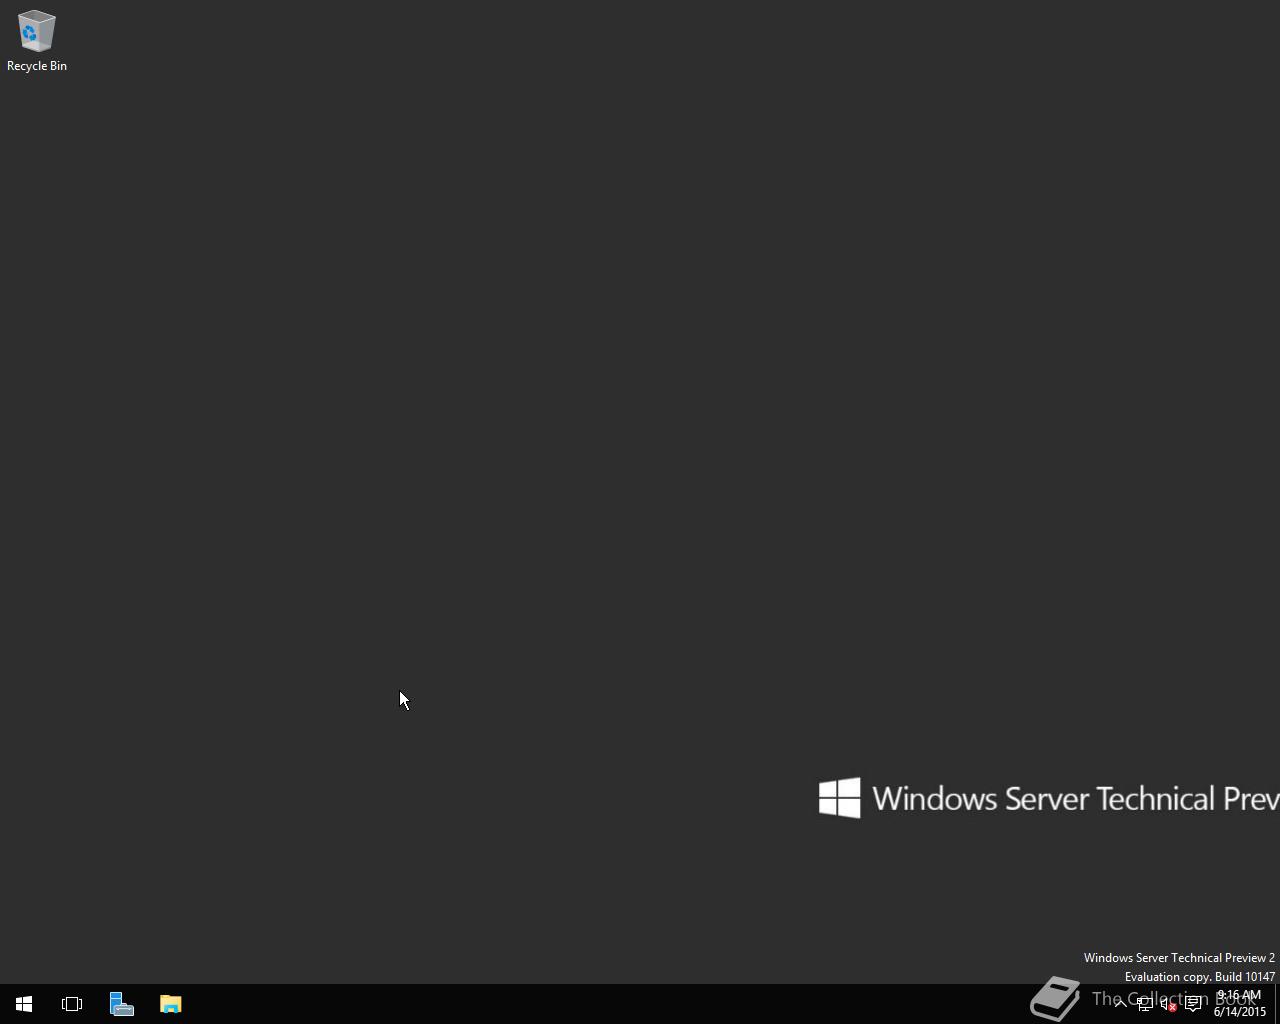Open Task View from the taskbar
Viewport: 1280px width, 1024px height.
72,1004
